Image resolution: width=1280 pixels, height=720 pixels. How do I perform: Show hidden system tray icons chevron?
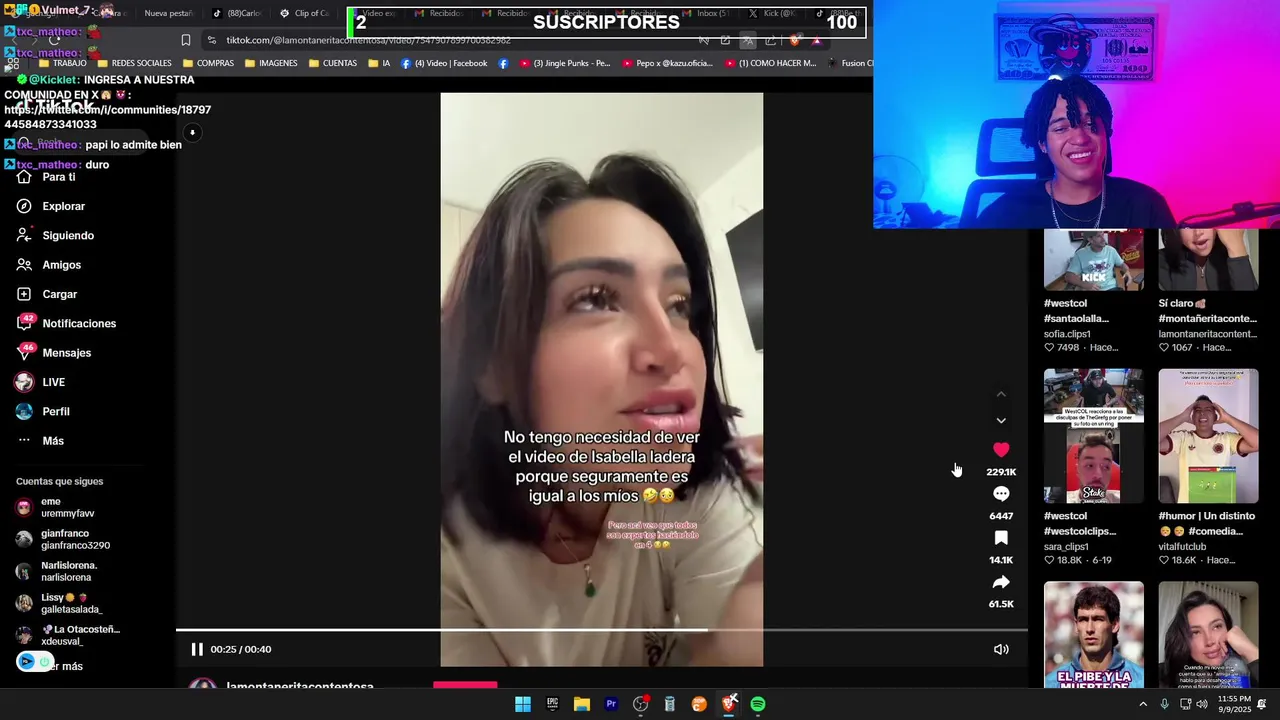click(x=1143, y=704)
